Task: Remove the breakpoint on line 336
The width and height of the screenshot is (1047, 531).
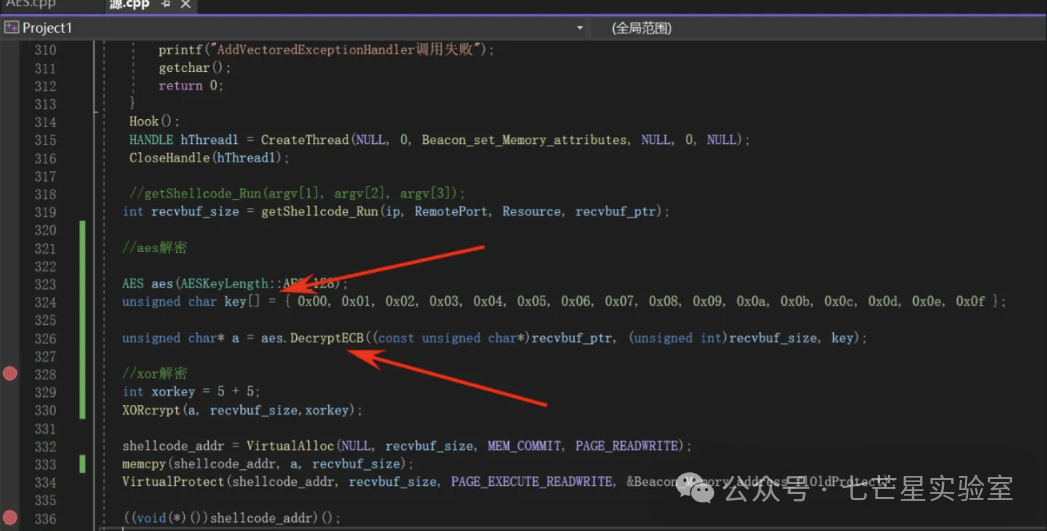Action: coord(10,517)
